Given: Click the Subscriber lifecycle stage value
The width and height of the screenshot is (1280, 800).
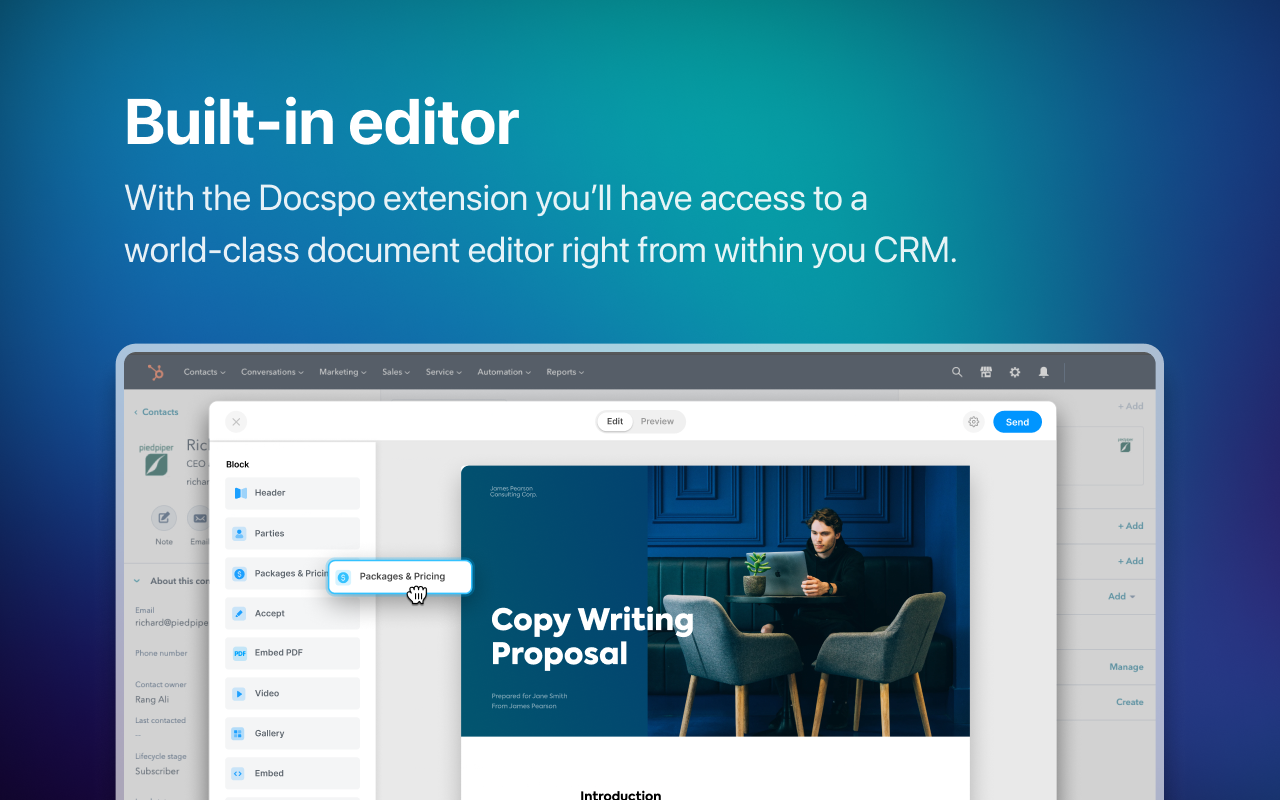Looking at the screenshot, I should pyautogui.click(x=157, y=771).
